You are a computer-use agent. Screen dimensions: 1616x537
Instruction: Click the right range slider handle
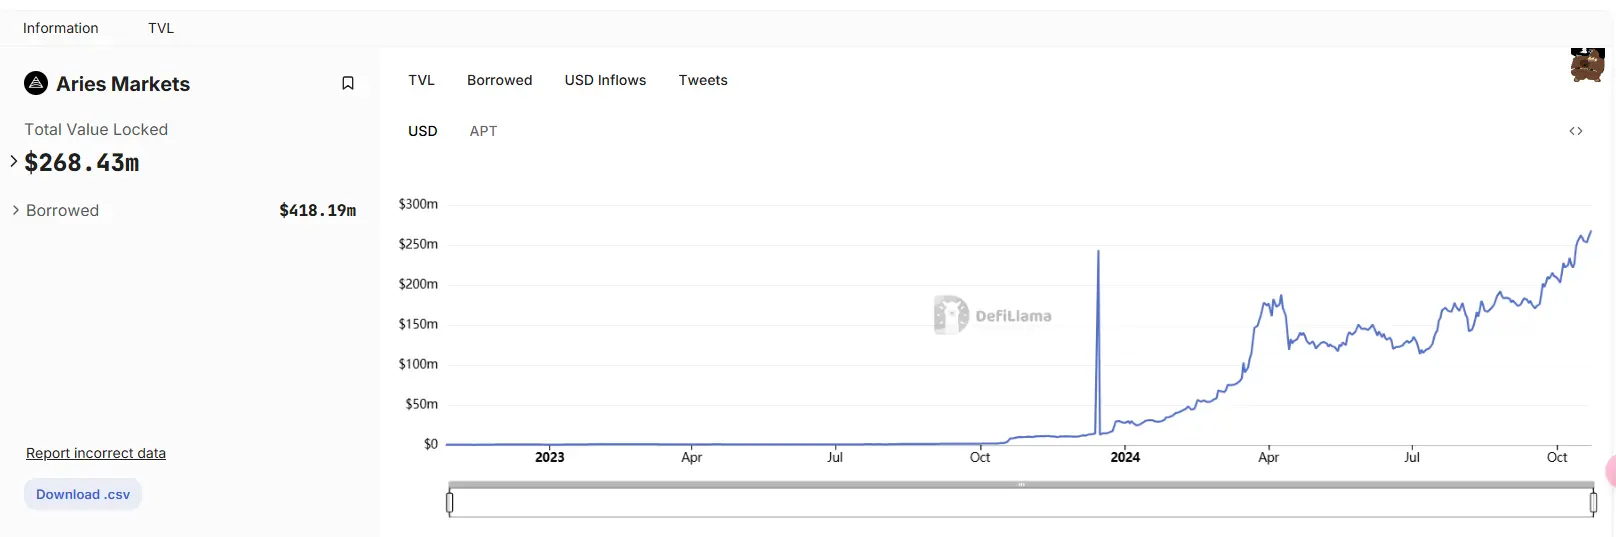click(x=1593, y=502)
